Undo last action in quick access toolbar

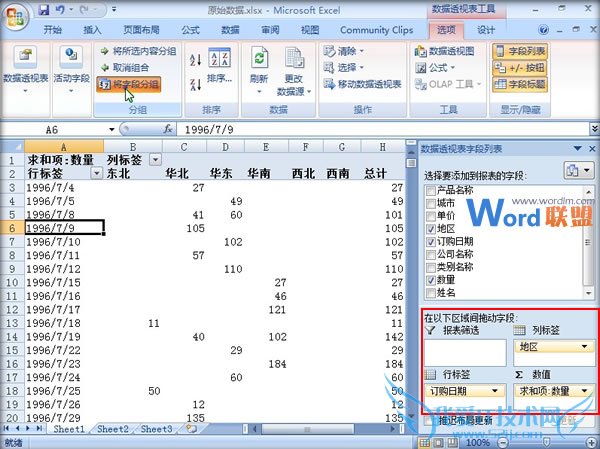click(x=60, y=10)
